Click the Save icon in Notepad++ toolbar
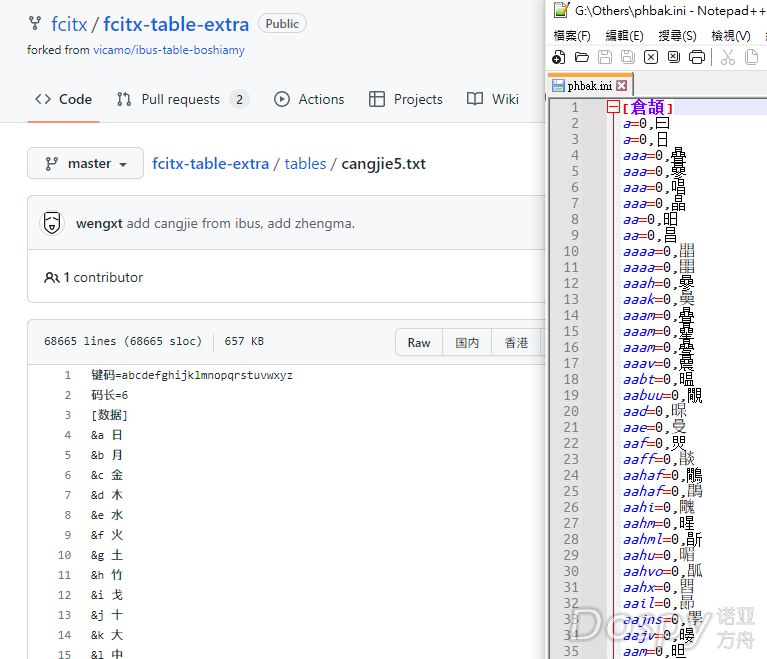Image resolution: width=767 pixels, height=659 pixels. pos(605,58)
